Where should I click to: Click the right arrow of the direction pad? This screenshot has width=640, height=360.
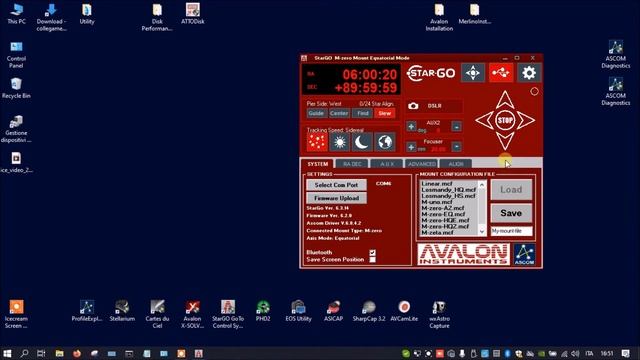pyautogui.click(x=525, y=120)
